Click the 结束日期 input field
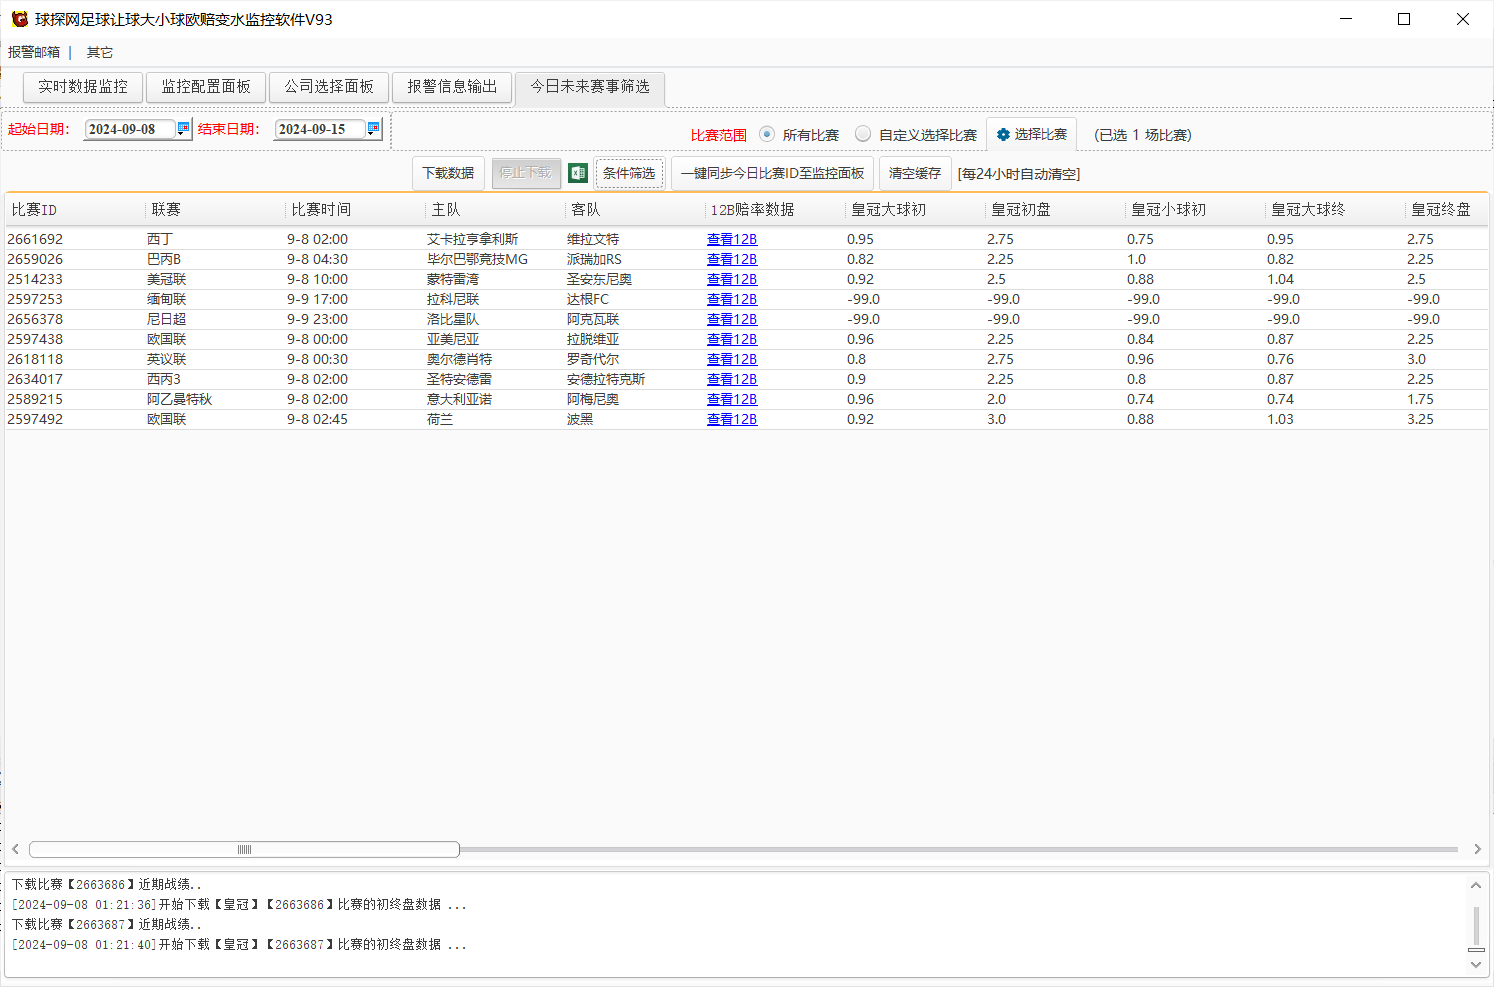 320,129
